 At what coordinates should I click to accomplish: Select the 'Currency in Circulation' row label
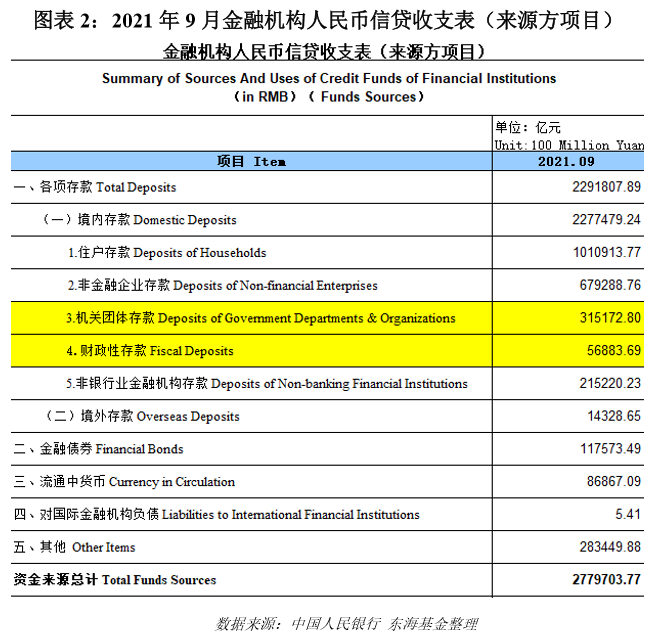(x=124, y=481)
